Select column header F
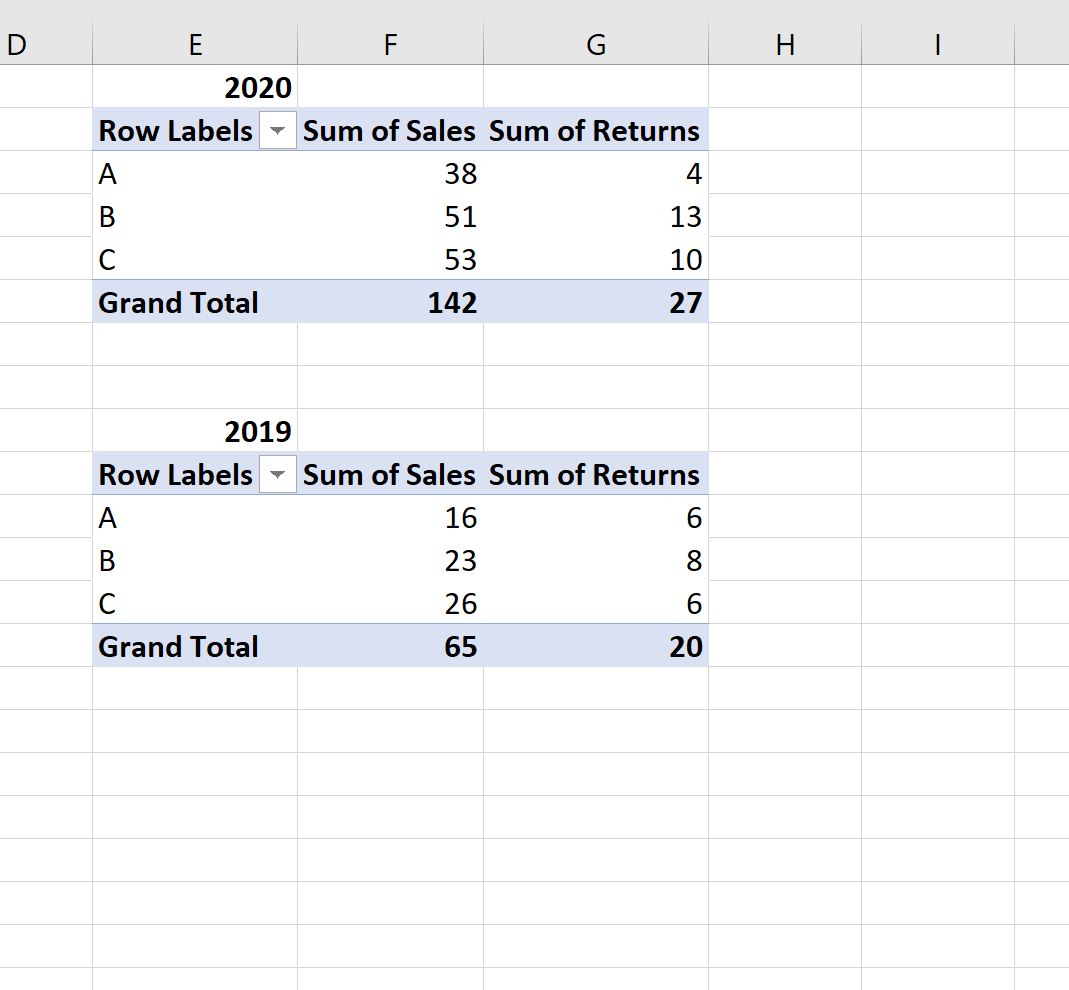 pyautogui.click(x=390, y=44)
